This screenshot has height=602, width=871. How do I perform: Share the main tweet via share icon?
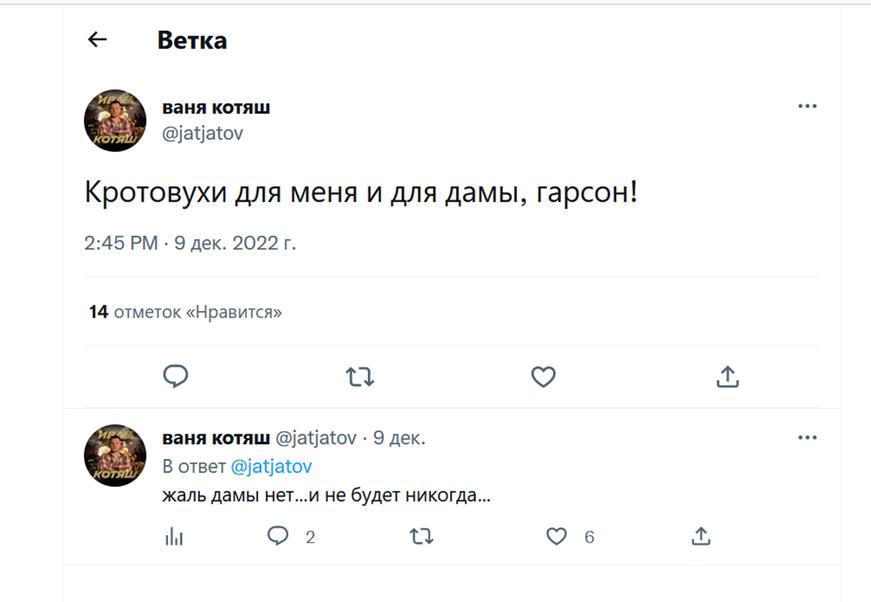pyautogui.click(x=728, y=376)
